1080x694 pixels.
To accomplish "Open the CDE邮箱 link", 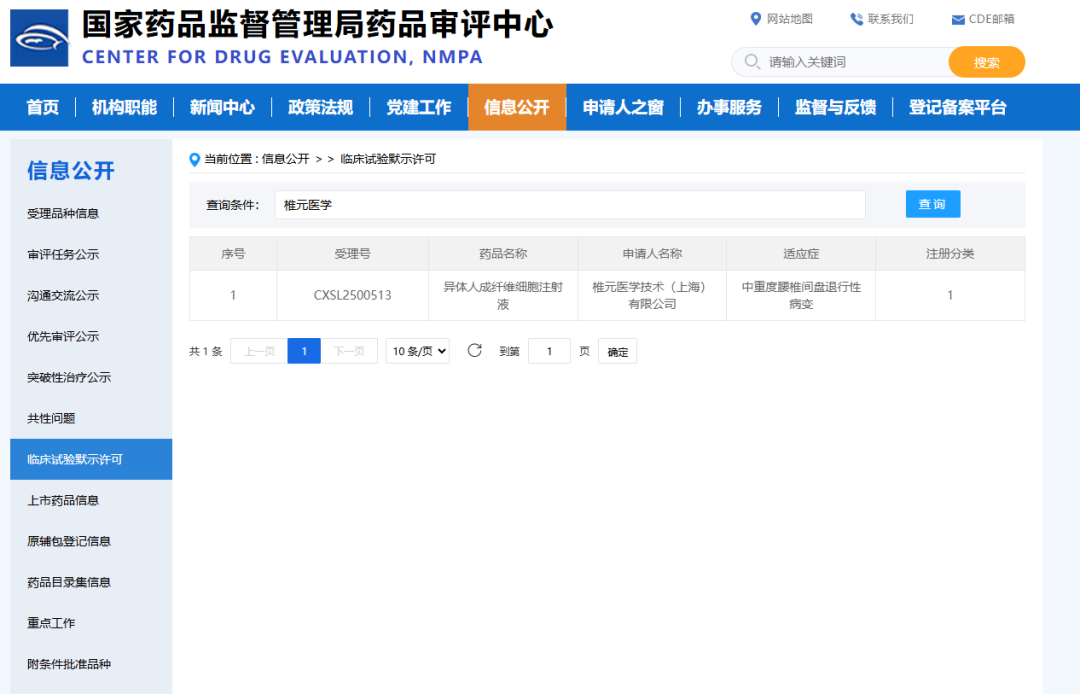I will click(991, 19).
